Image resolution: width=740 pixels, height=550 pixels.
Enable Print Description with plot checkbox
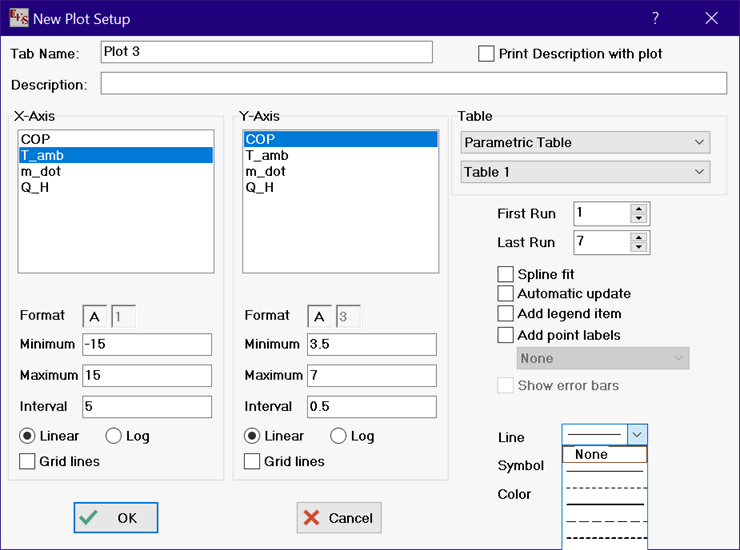click(487, 54)
